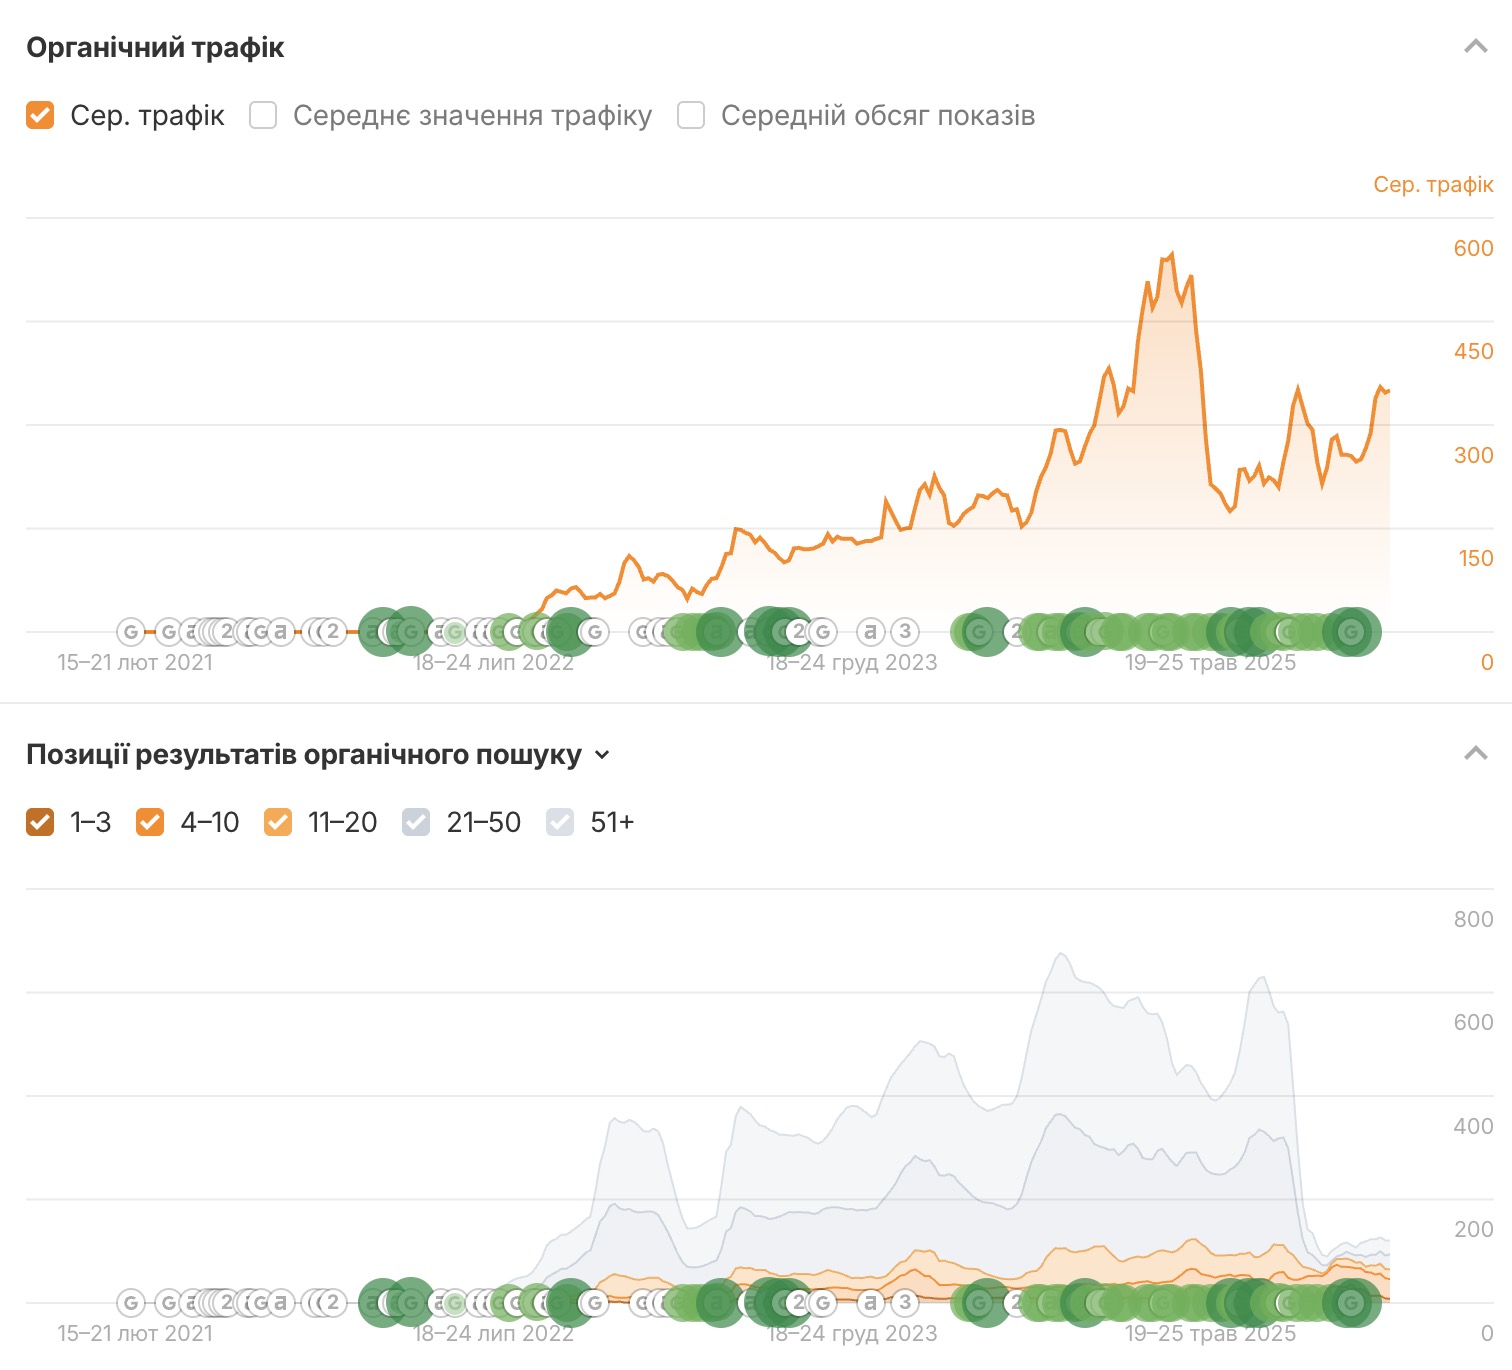This screenshot has height=1370, width=1512.
Task: Collapse the organic search positions section
Action: (1475, 754)
